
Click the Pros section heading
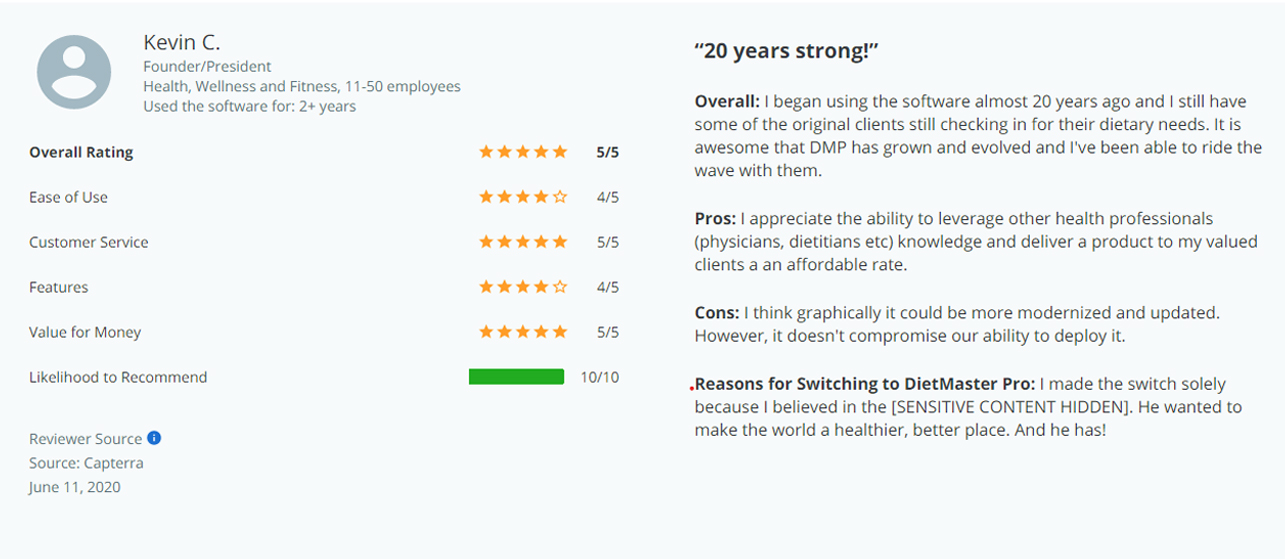coord(716,218)
